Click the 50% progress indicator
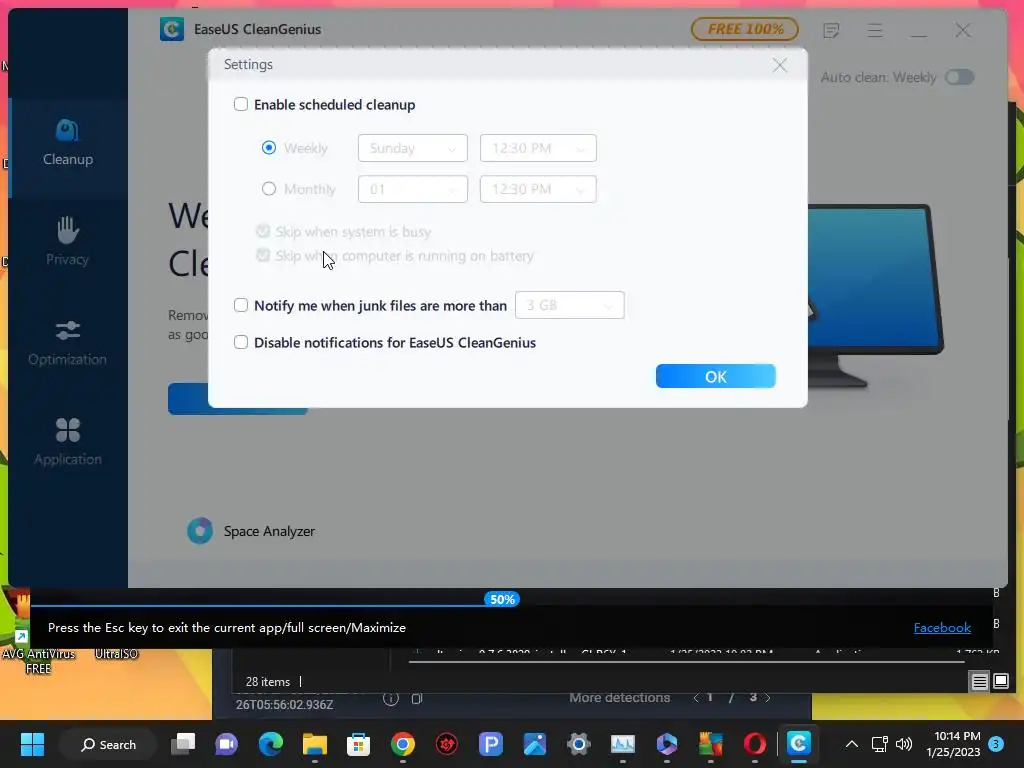The width and height of the screenshot is (1024, 768). (x=502, y=600)
